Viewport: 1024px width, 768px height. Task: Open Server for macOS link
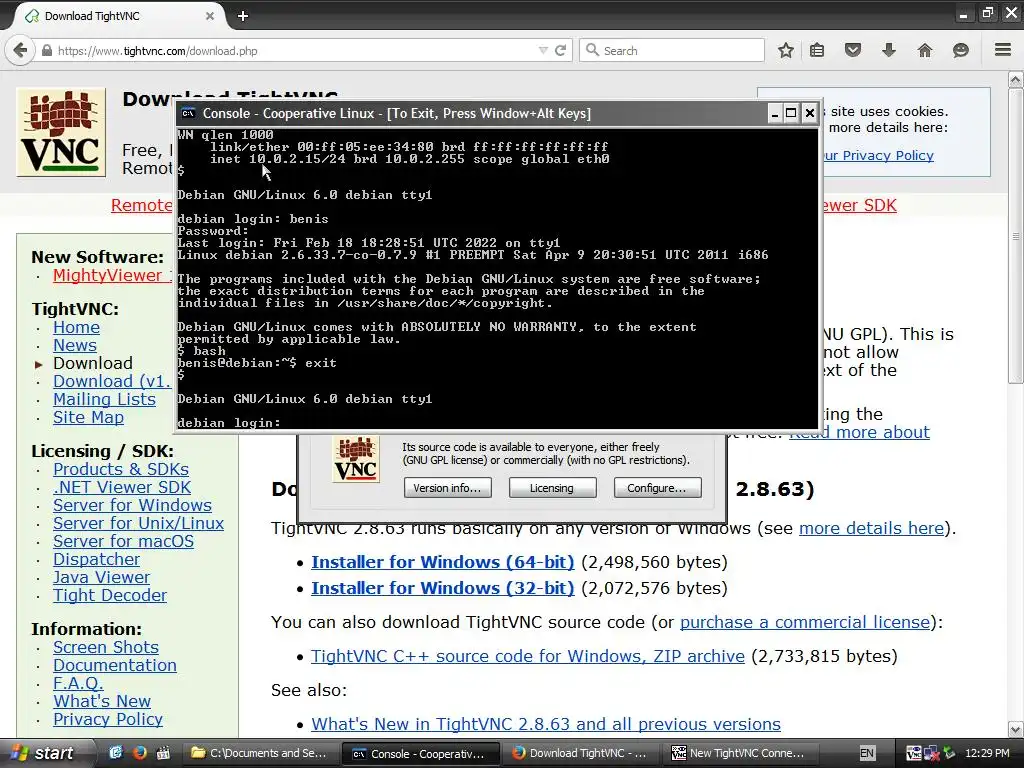point(123,541)
